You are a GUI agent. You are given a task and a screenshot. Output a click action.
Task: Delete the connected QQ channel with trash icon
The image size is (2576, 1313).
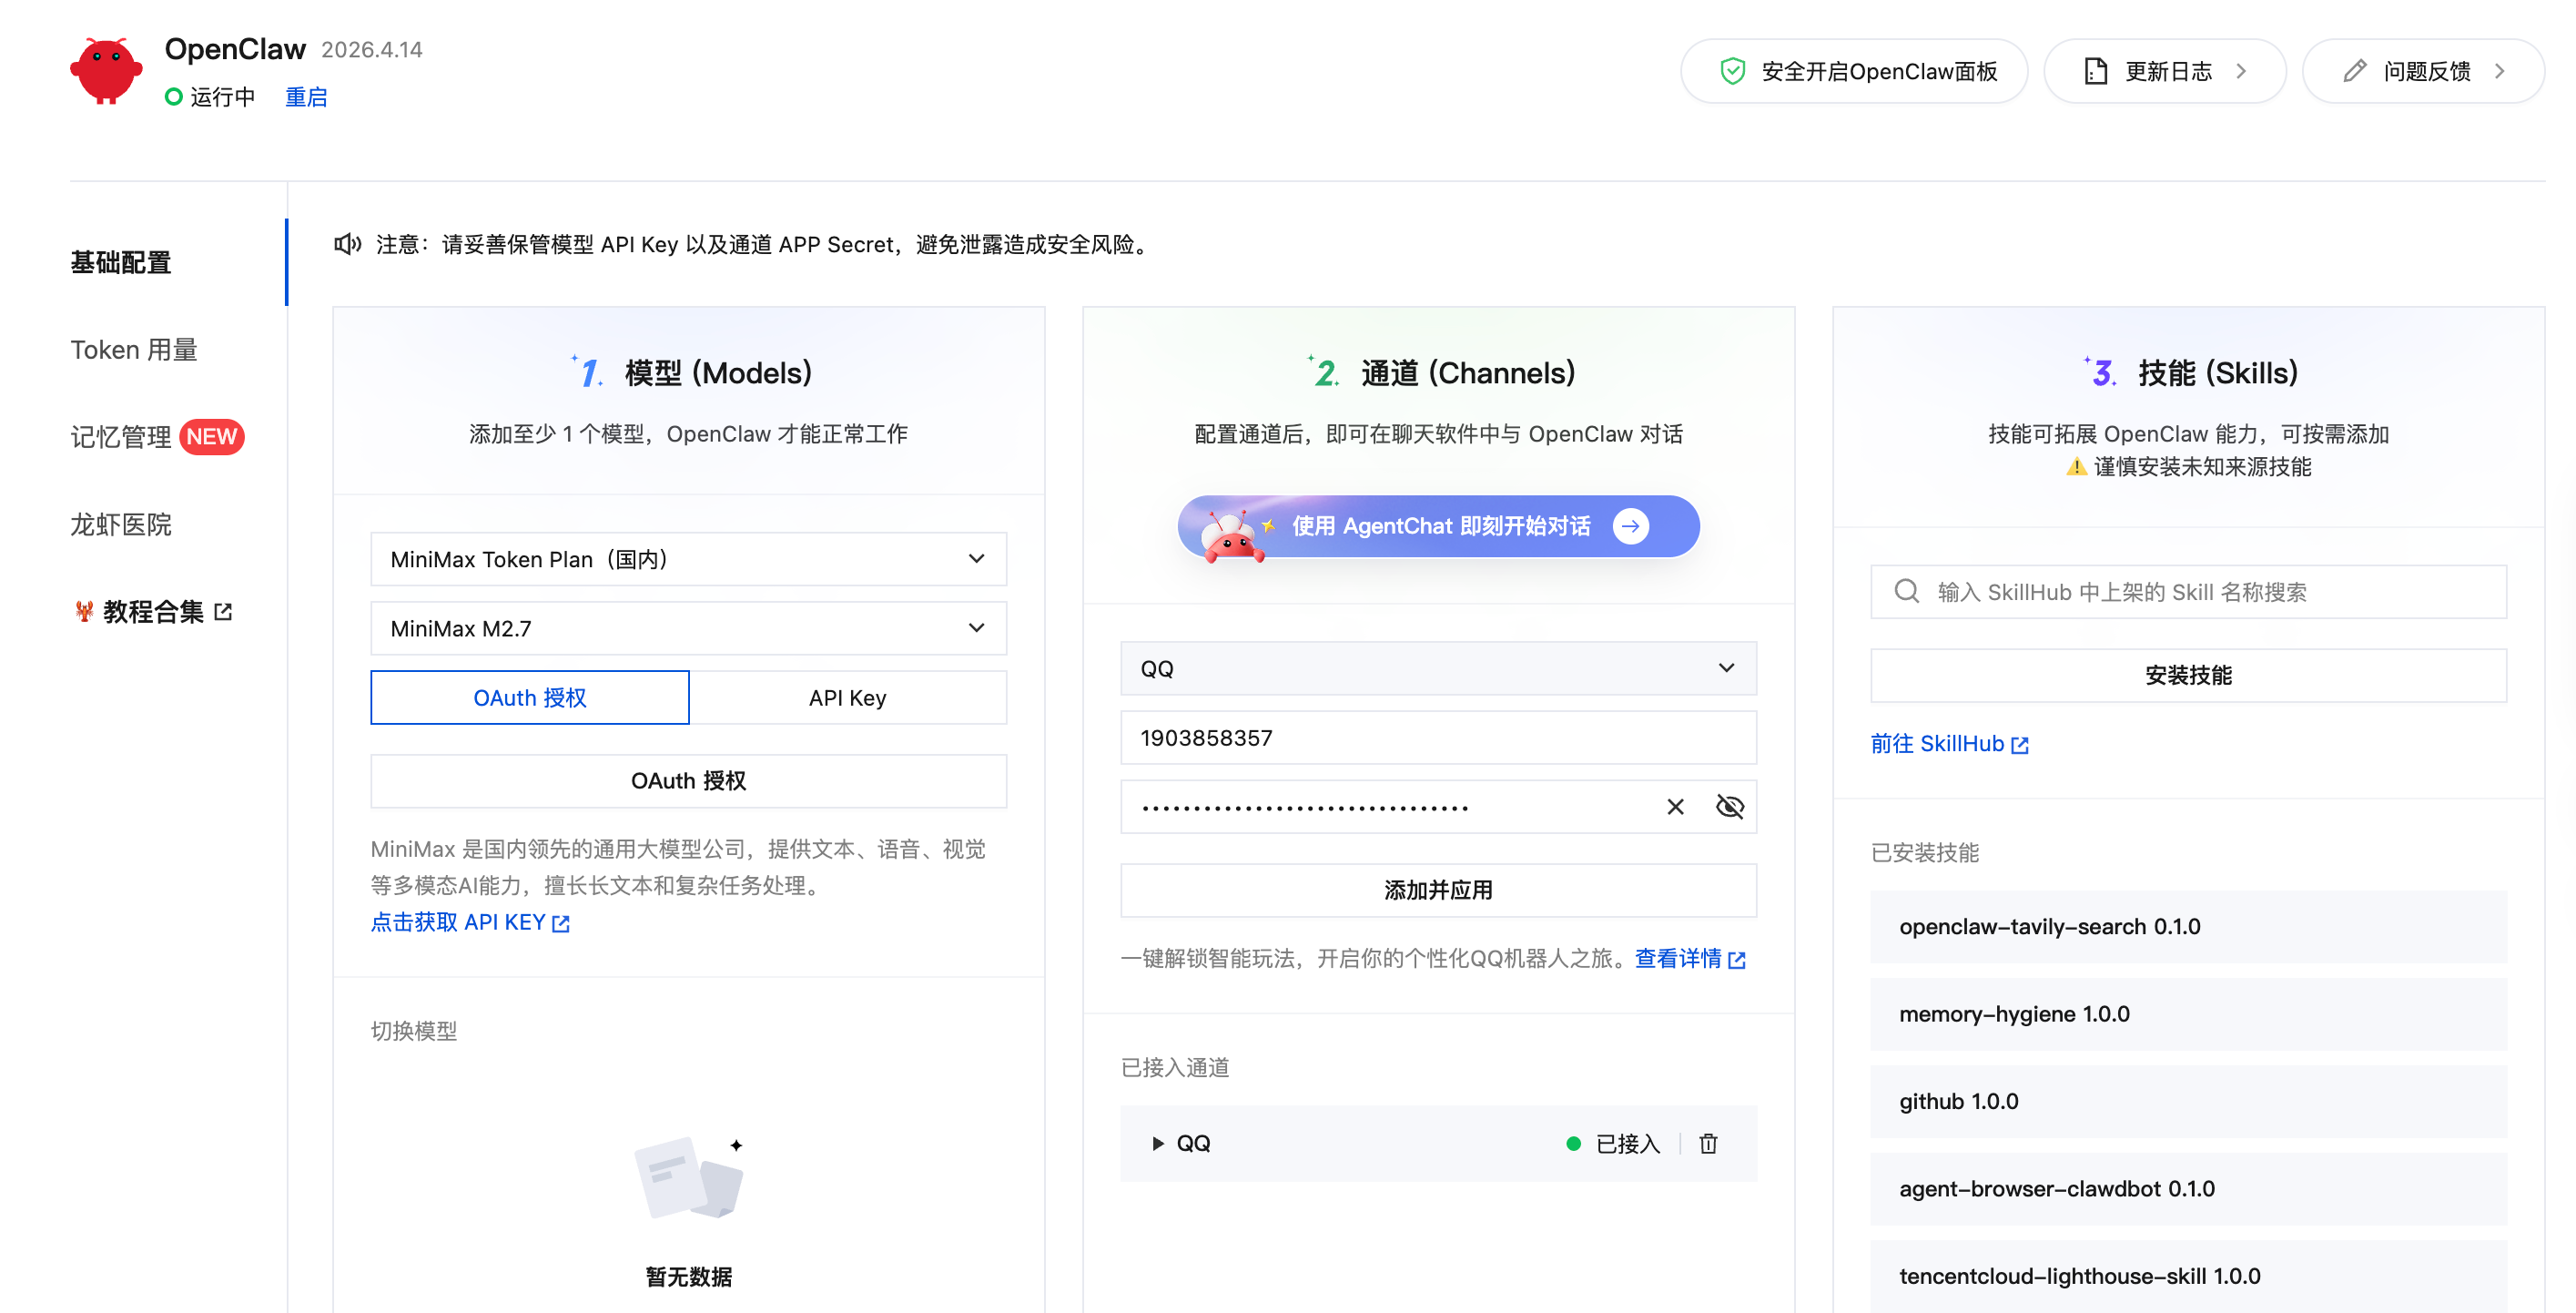click(x=1708, y=1143)
